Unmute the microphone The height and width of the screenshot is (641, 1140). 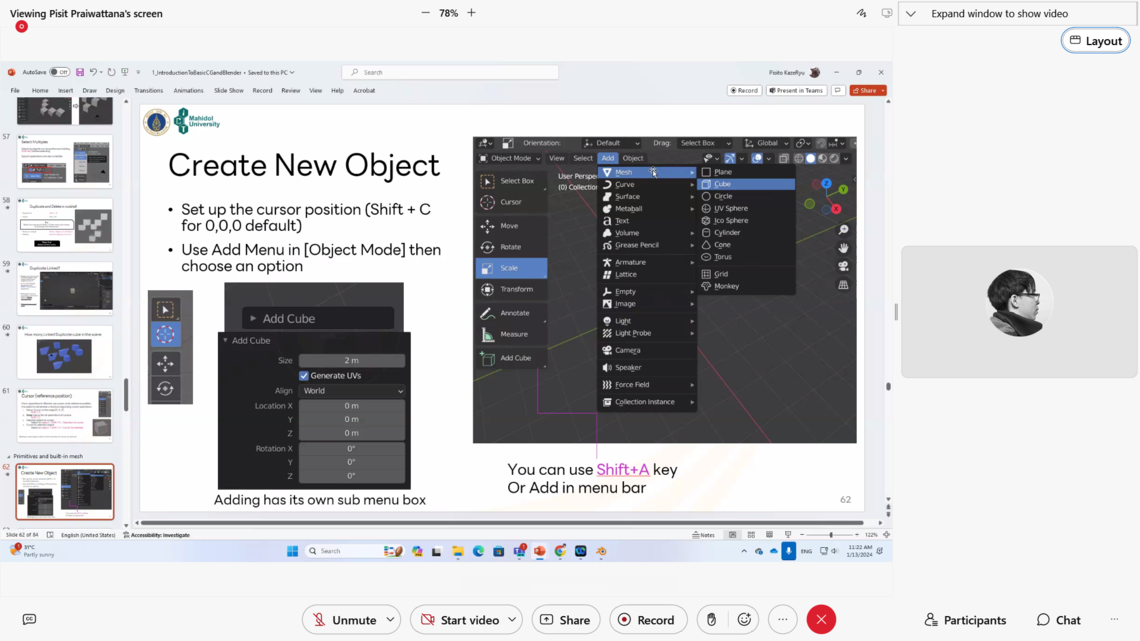pyautogui.click(x=343, y=620)
